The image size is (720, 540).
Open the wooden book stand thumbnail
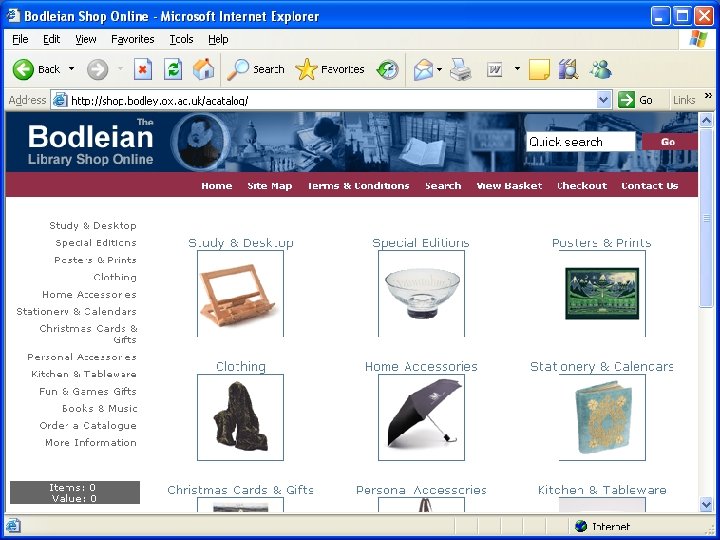[x=240, y=293]
